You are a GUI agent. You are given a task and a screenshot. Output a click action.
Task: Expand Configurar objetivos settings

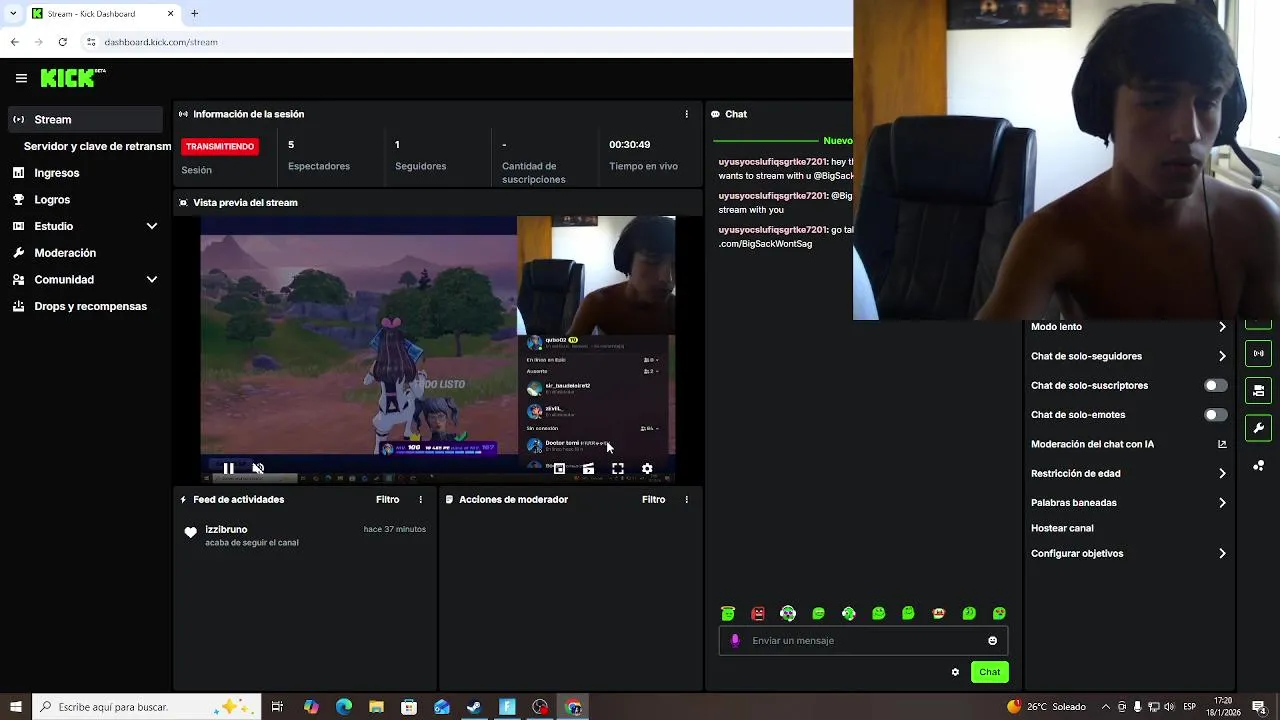1222,553
